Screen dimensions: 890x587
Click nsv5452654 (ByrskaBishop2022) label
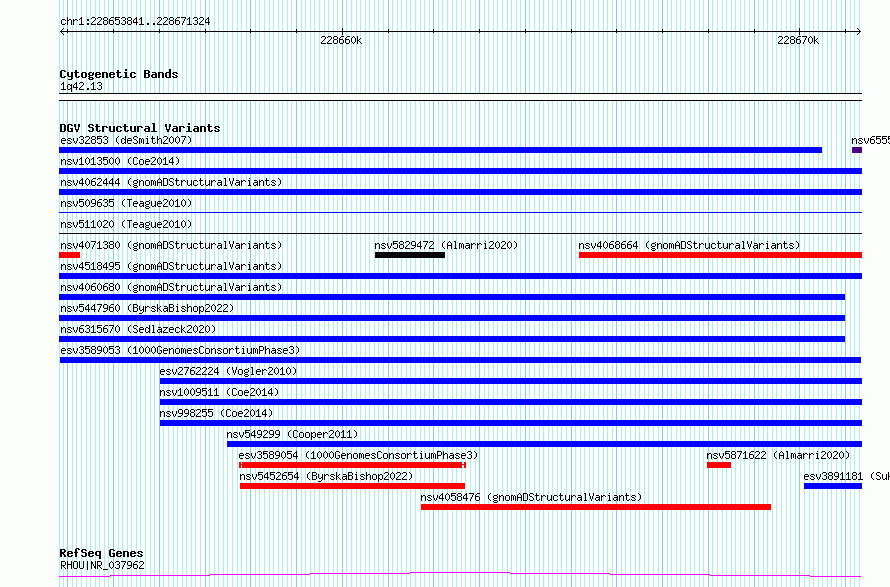point(326,476)
